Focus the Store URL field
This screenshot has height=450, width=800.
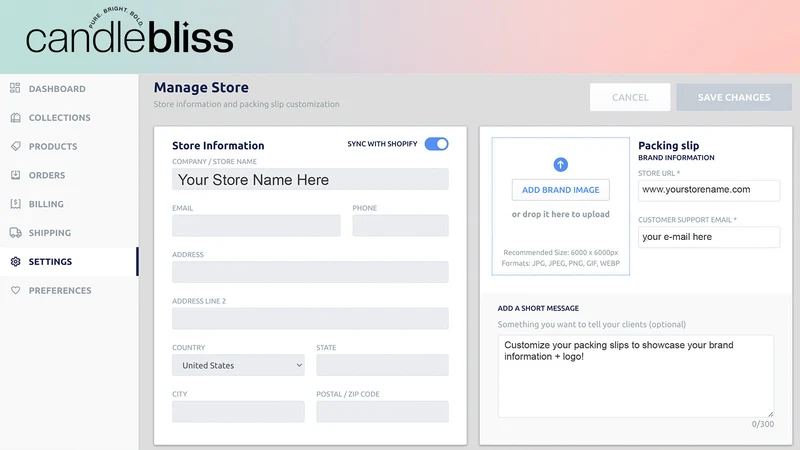pyautogui.click(x=709, y=190)
